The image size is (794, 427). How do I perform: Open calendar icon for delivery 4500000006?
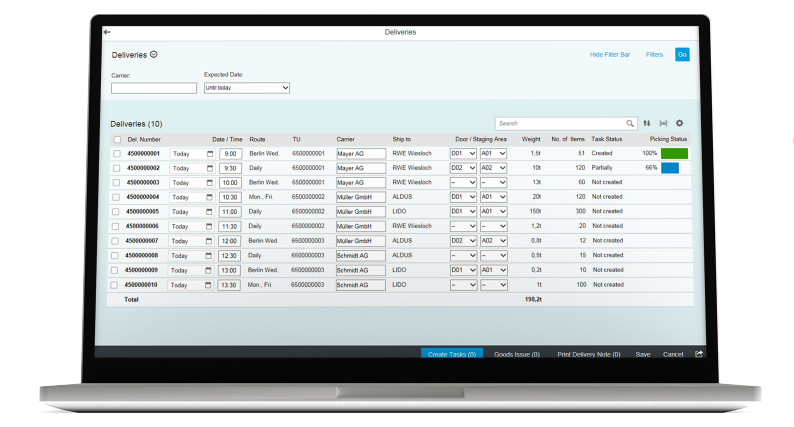[x=209, y=226]
